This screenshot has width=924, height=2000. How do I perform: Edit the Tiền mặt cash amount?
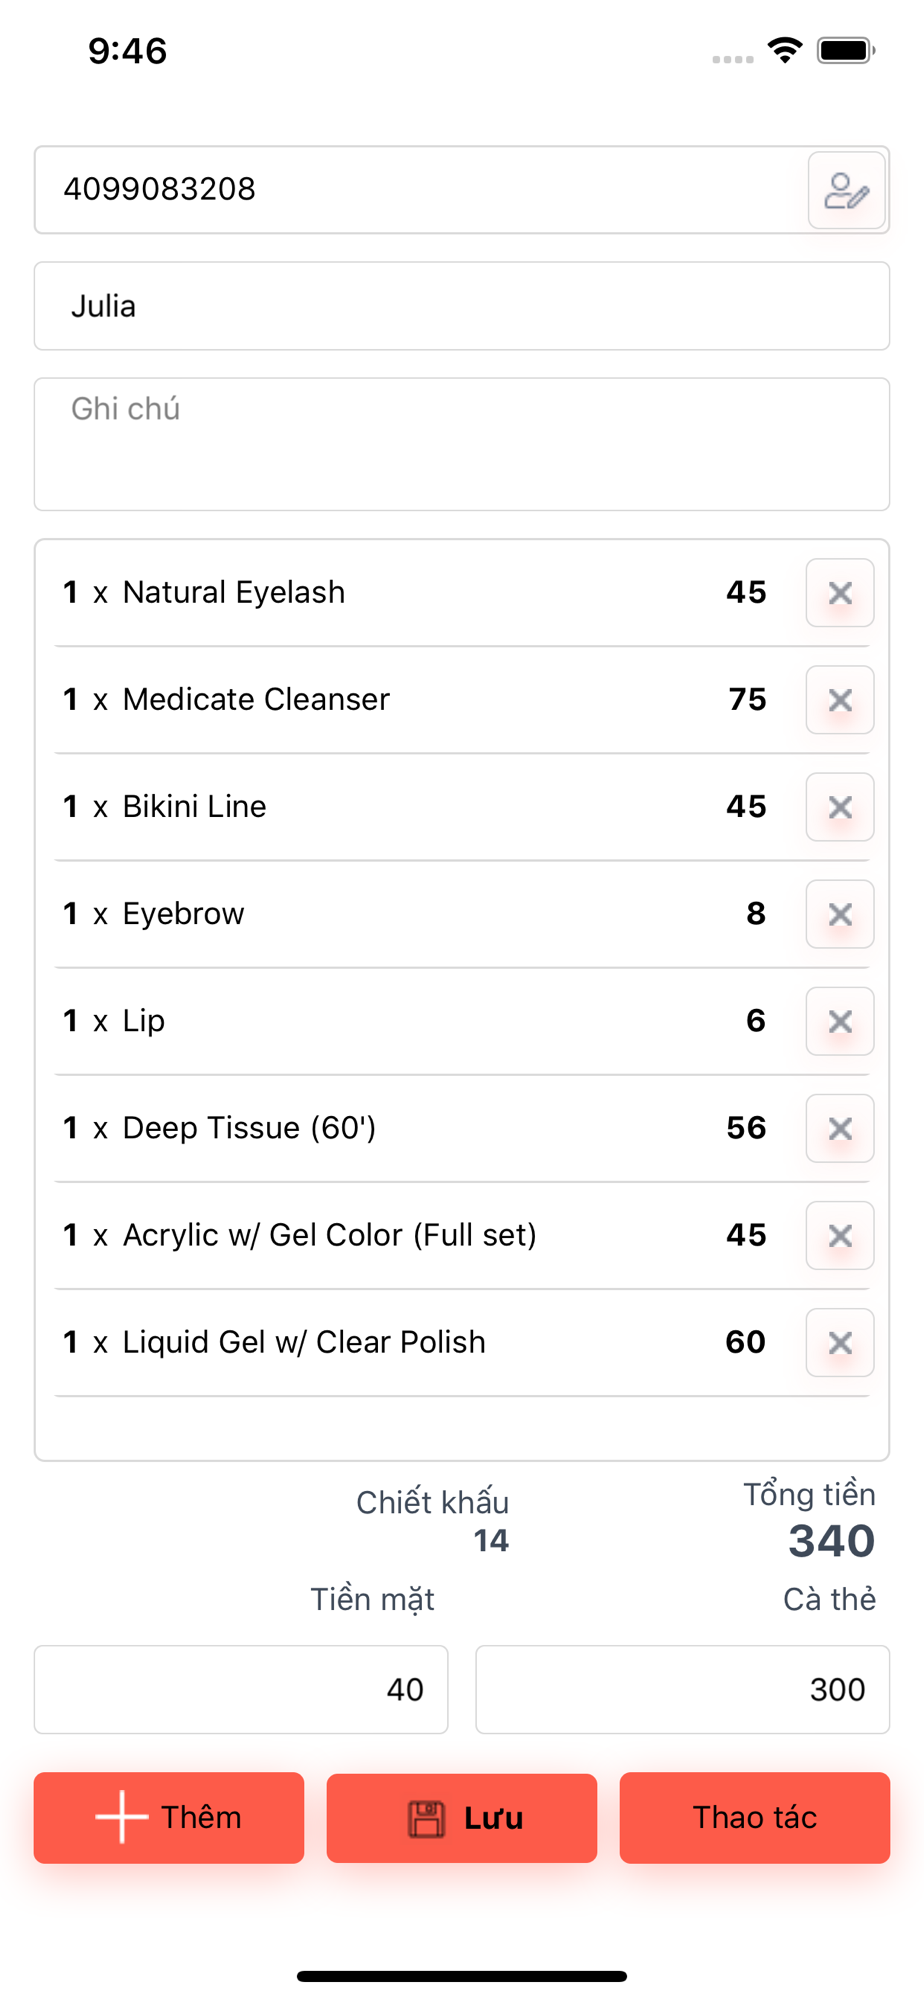tap(241, 1689)
